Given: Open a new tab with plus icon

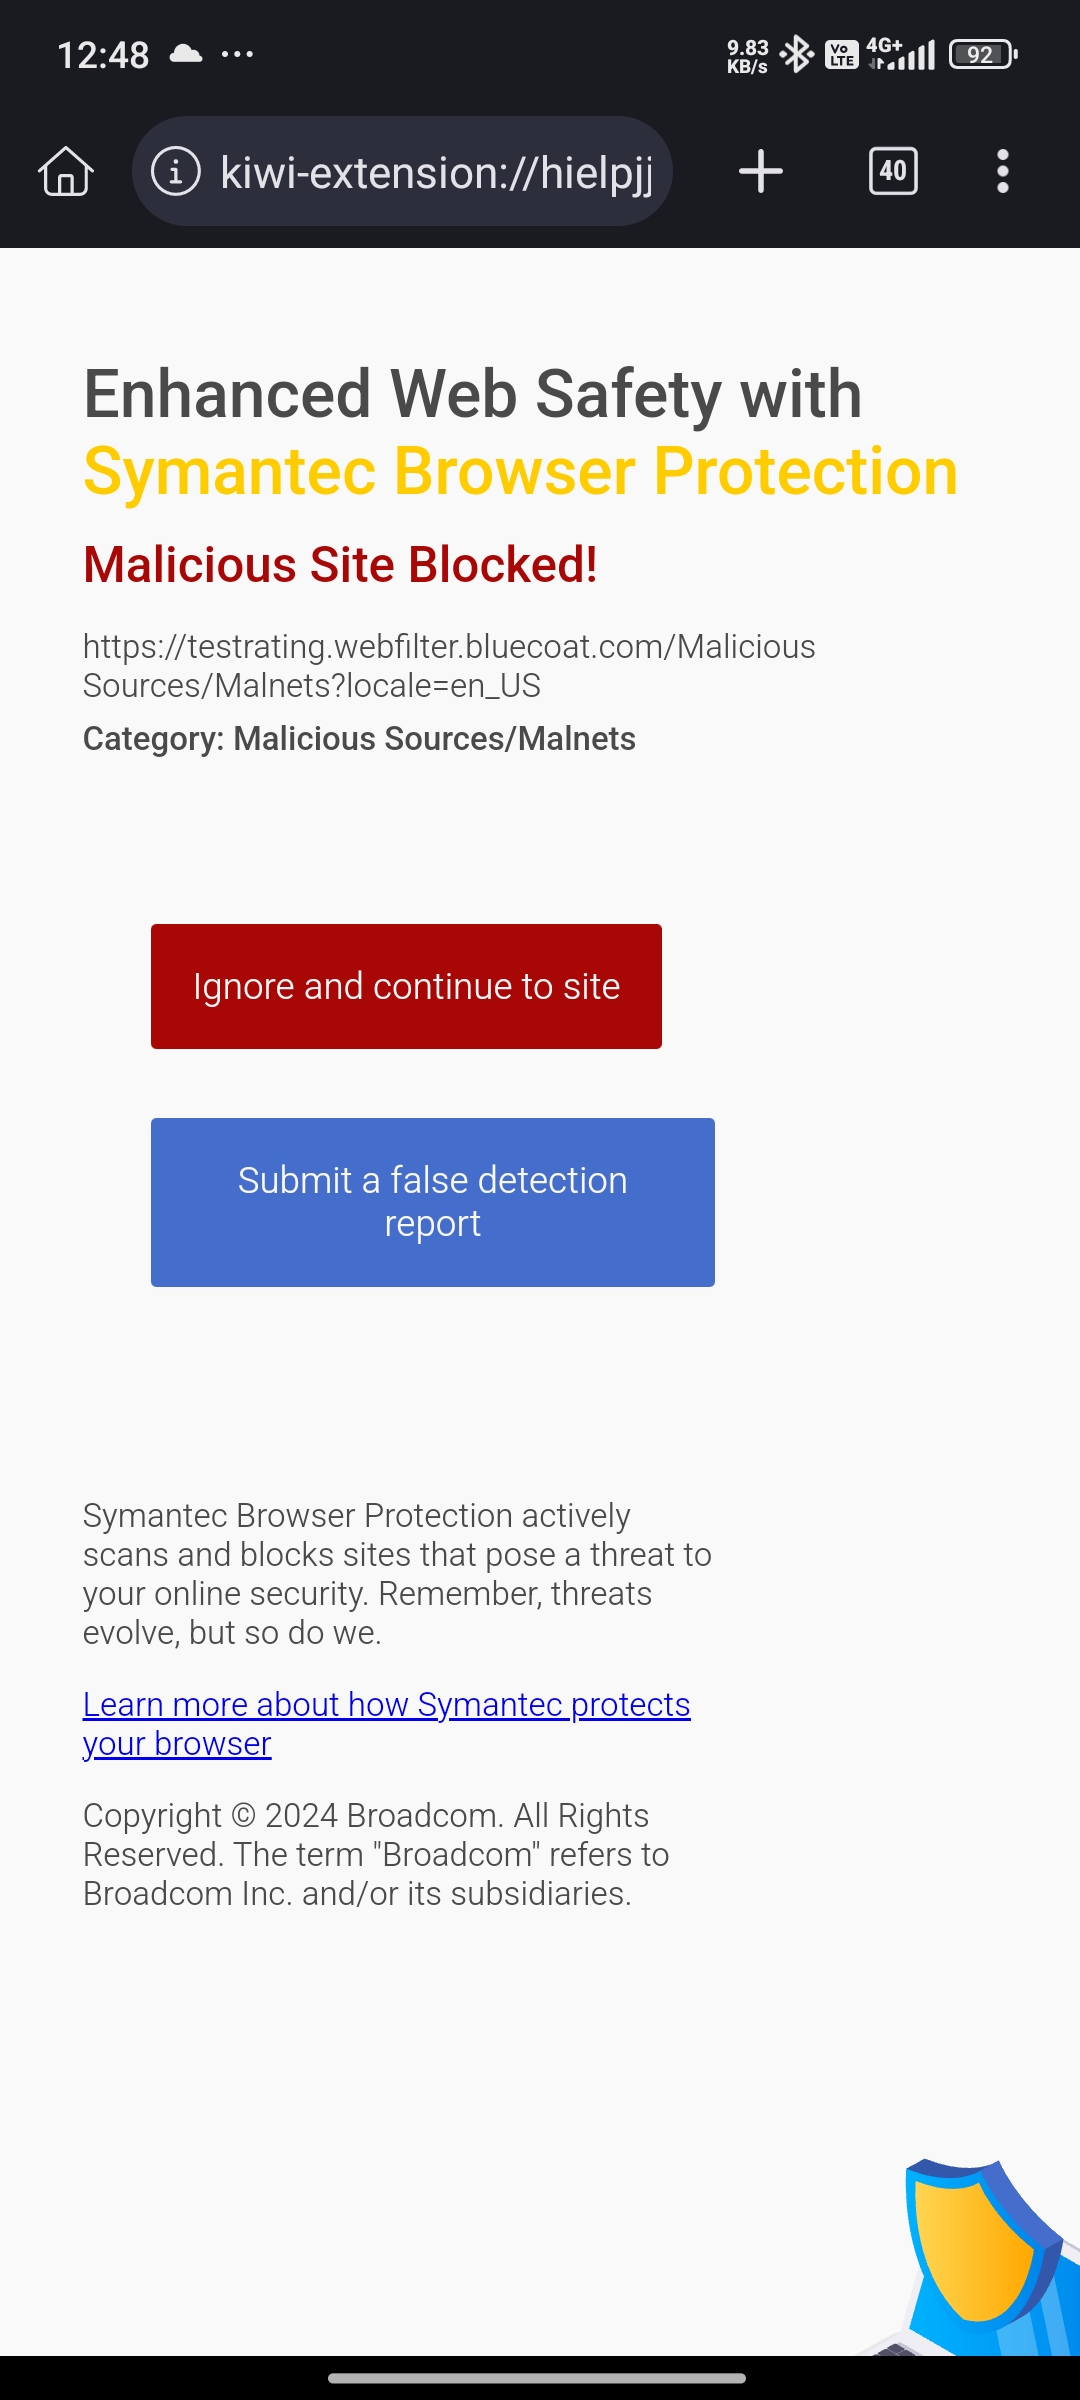Looking at the screenshot, I should point(761,171).
